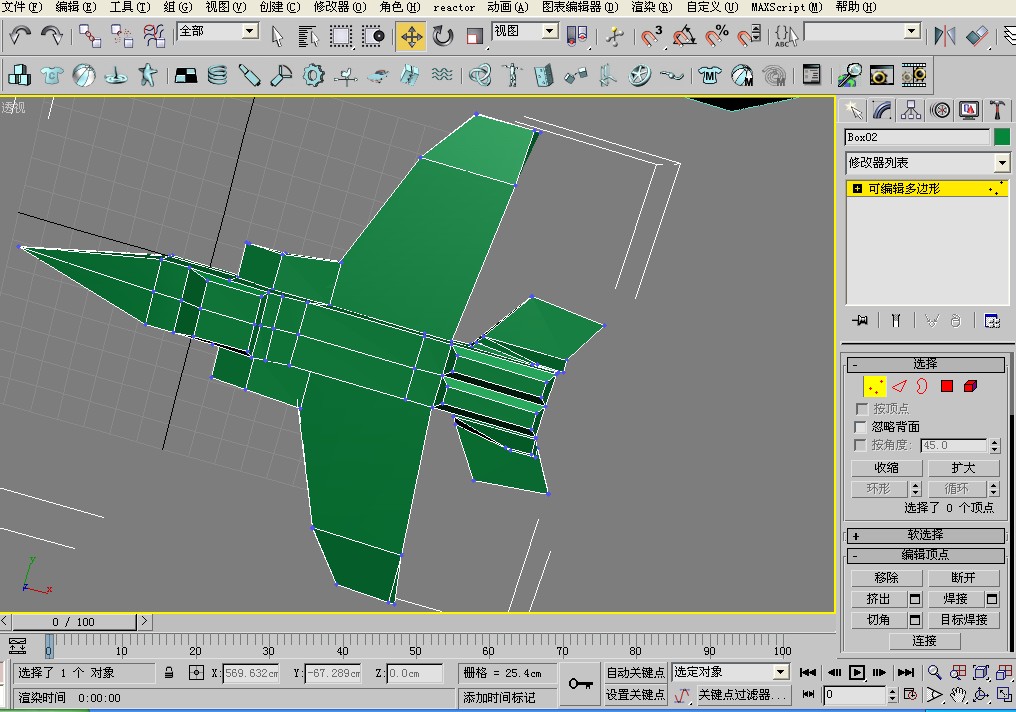Open the Hierarchy command panel tab
This screenshot has width=1016, height=712.
pyautogui.click(x=911, y=111)
